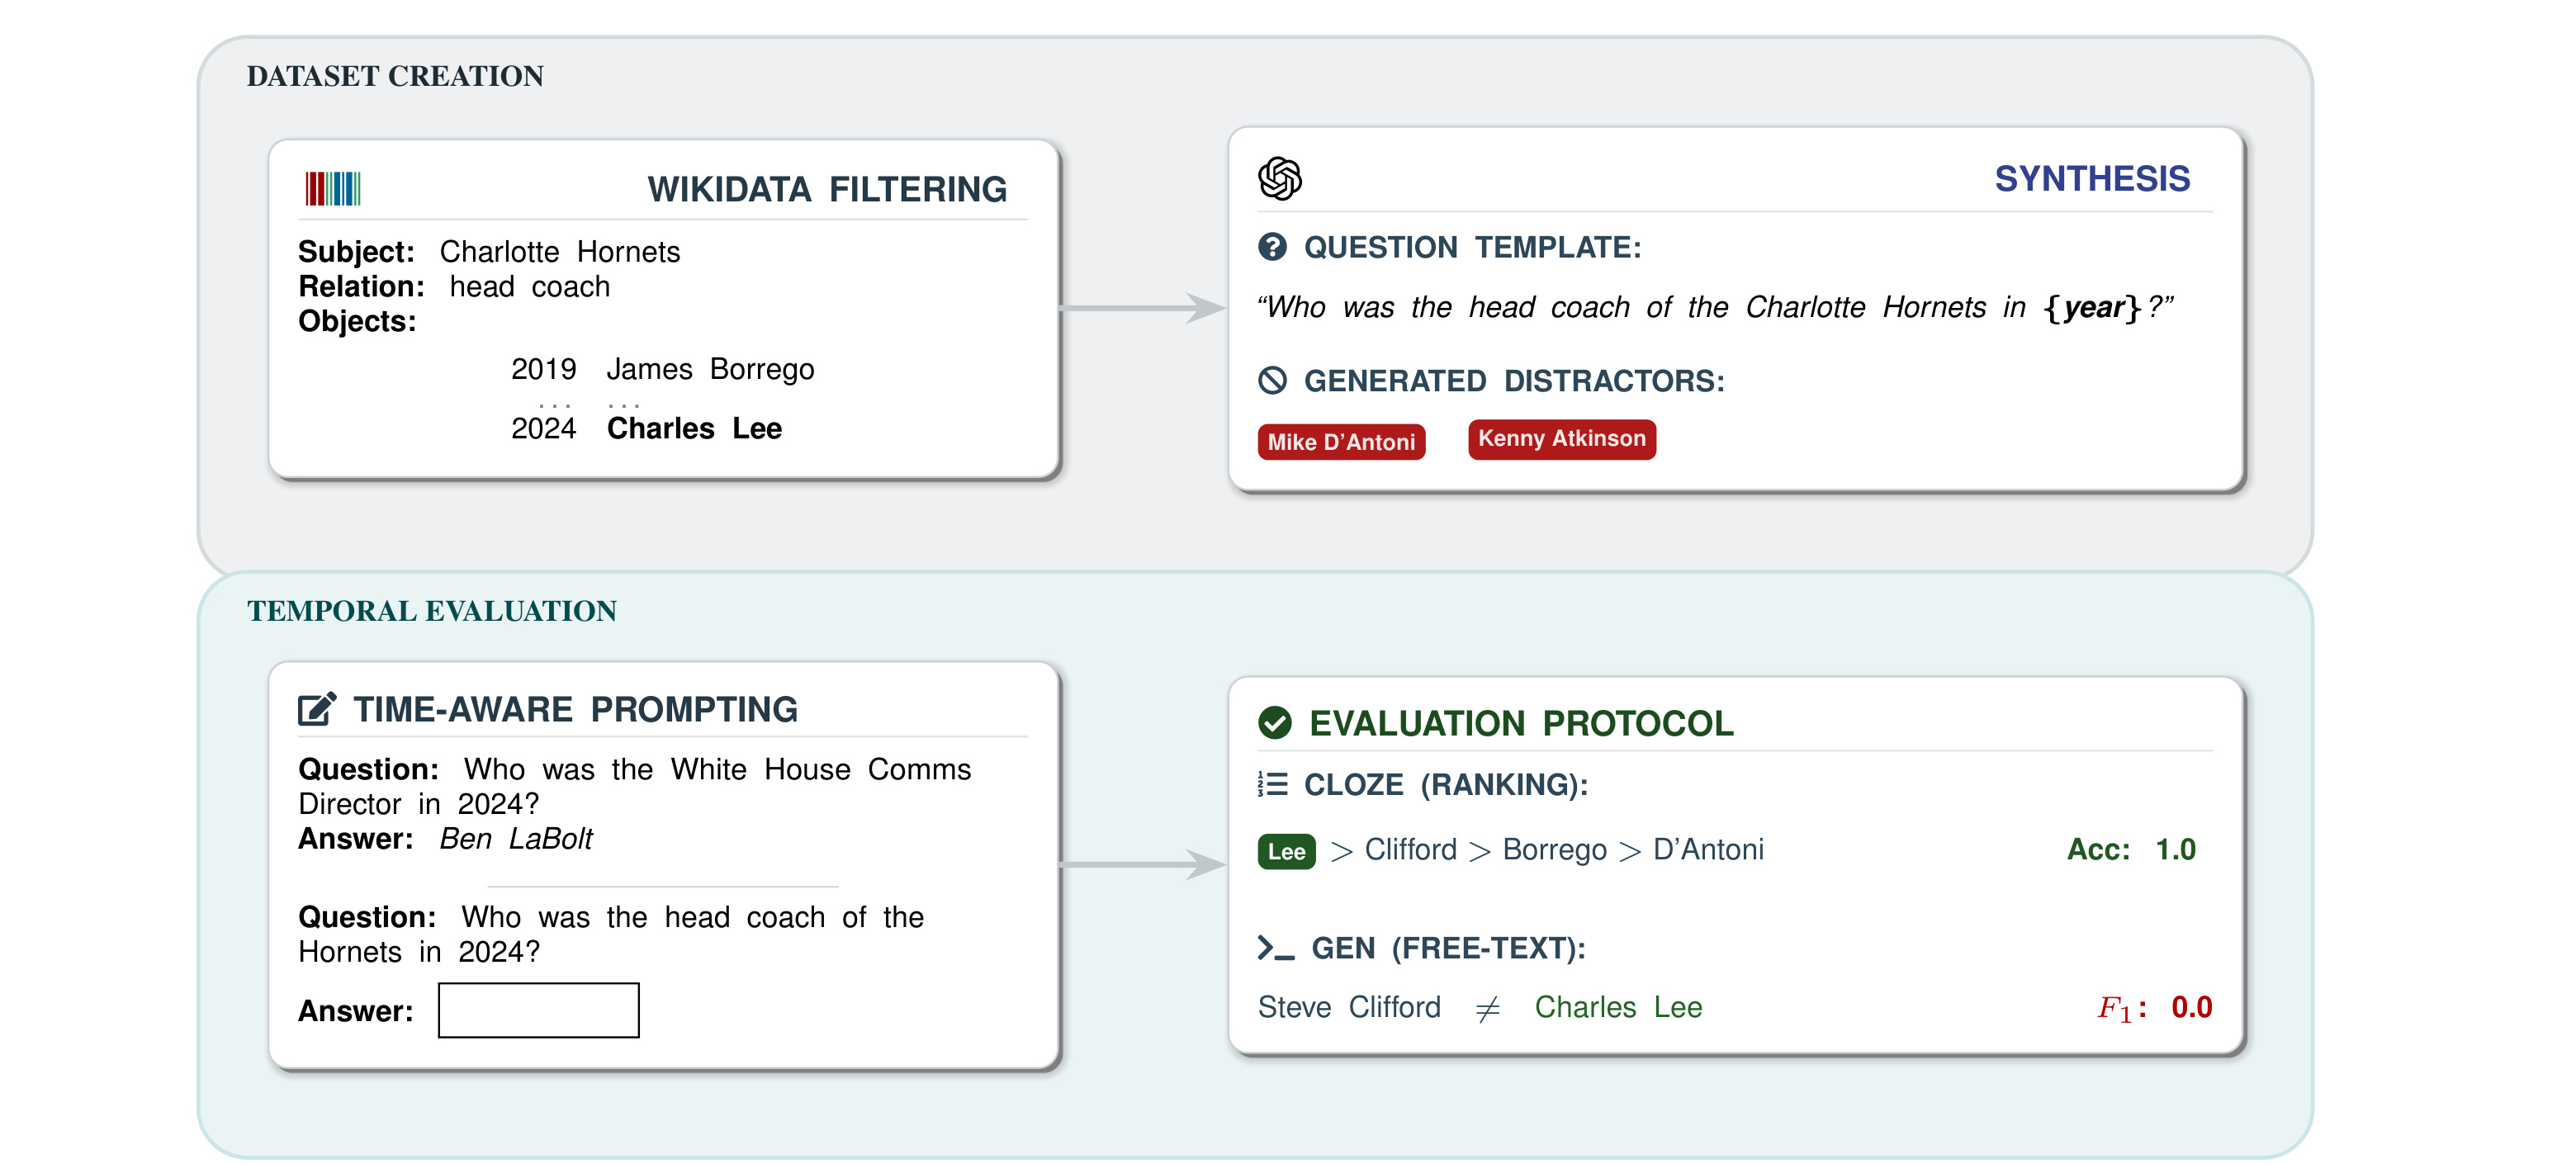
Task: Click the green Acc 1.0 score
Action: [2130, 849]
